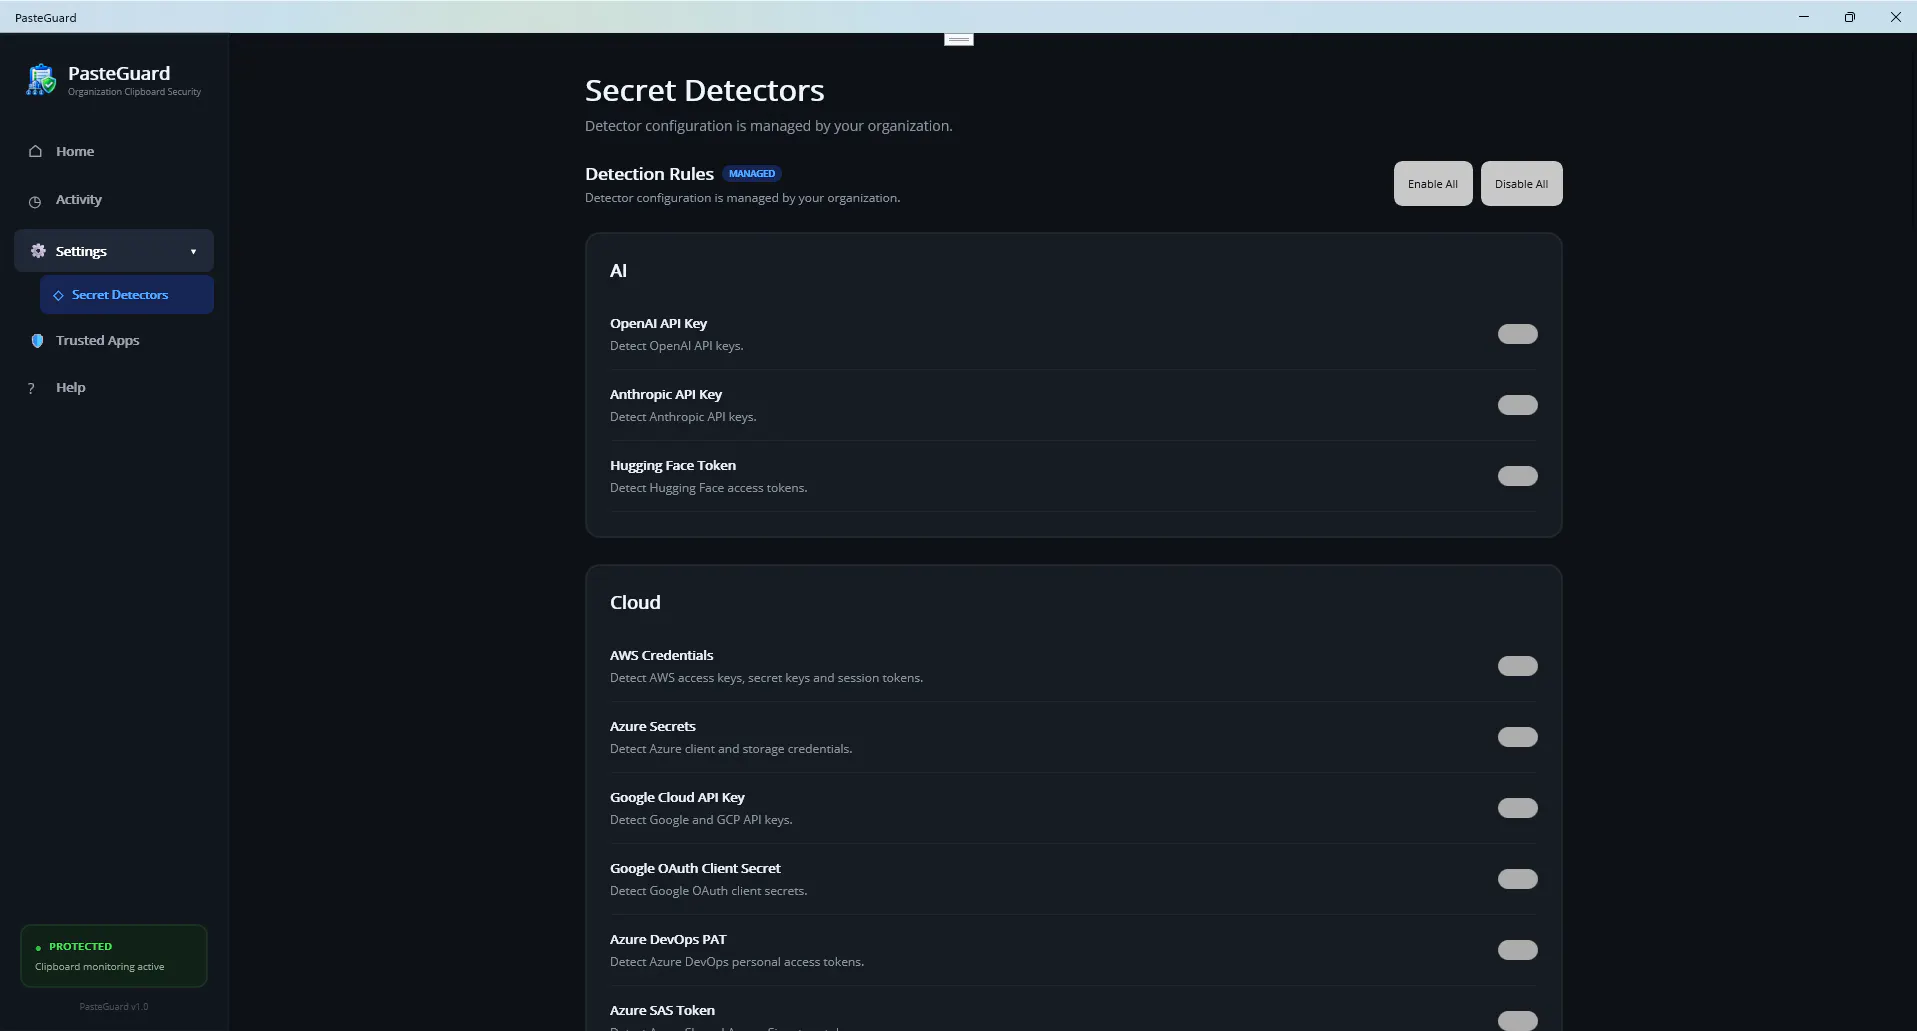Click the diamond icon beside Secret Detectors
The width and height of the screenshot is (1917, 1031).
pyautogui.click(x=58, y=295)
